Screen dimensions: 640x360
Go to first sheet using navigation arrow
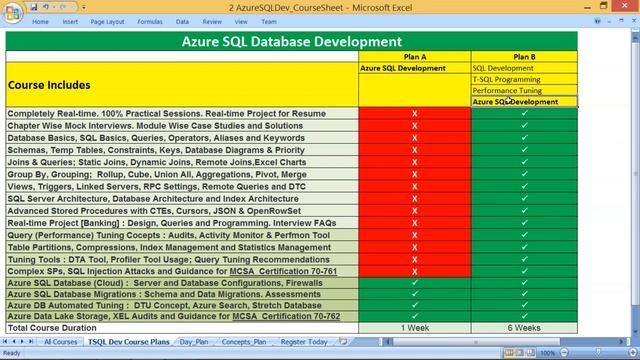(5, 342)
